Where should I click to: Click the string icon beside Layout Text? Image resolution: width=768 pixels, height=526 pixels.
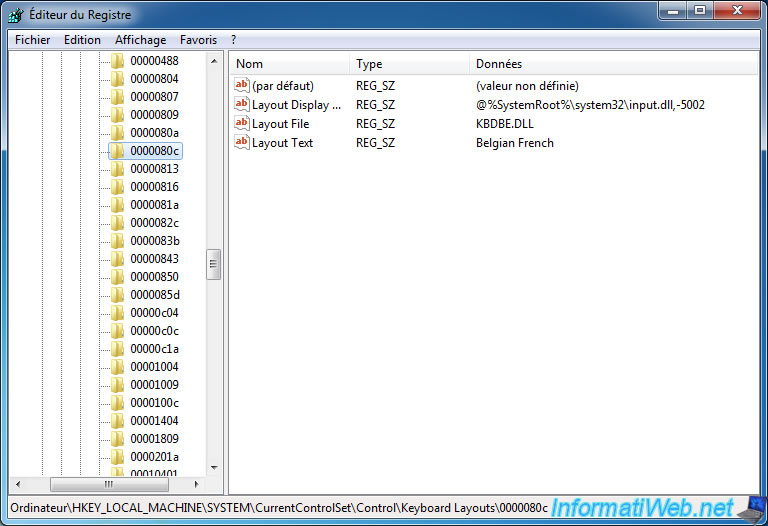tap(241, 143)
